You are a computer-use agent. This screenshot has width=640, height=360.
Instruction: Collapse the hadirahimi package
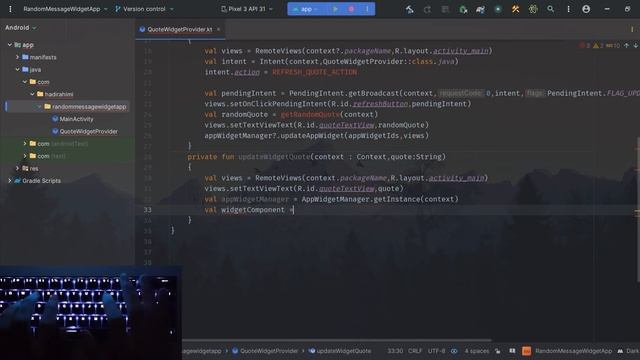point(32,94)
